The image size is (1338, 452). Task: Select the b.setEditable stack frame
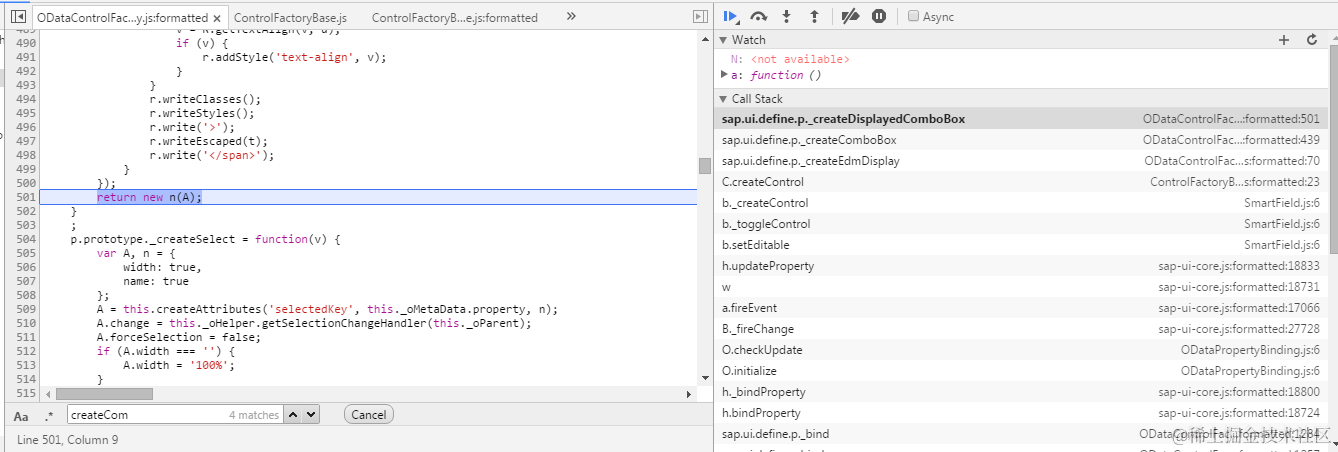[x=1021, y=245]
